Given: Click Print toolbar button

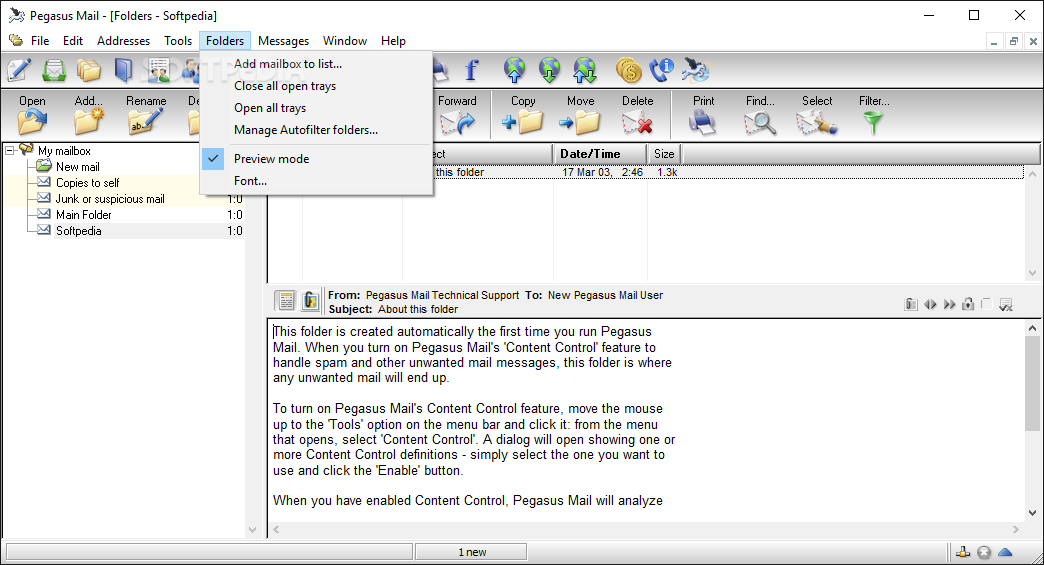Looking at the screenshot, I should [x=703, y=114].
